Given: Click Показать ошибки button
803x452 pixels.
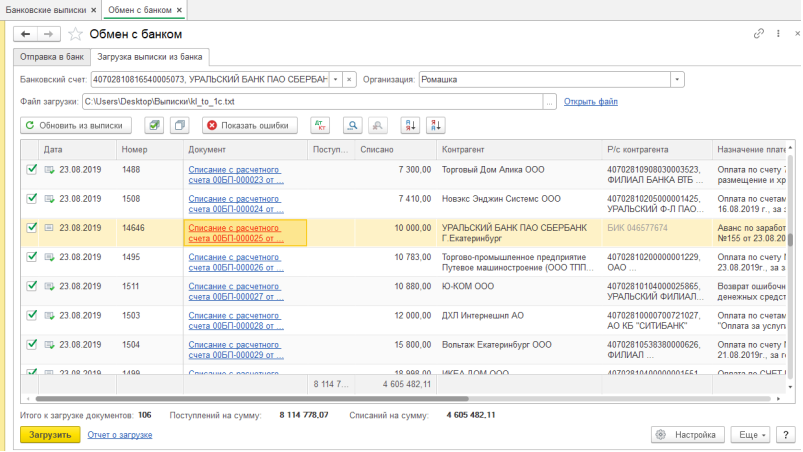Looking at the screenshot, I should point(250,125).
